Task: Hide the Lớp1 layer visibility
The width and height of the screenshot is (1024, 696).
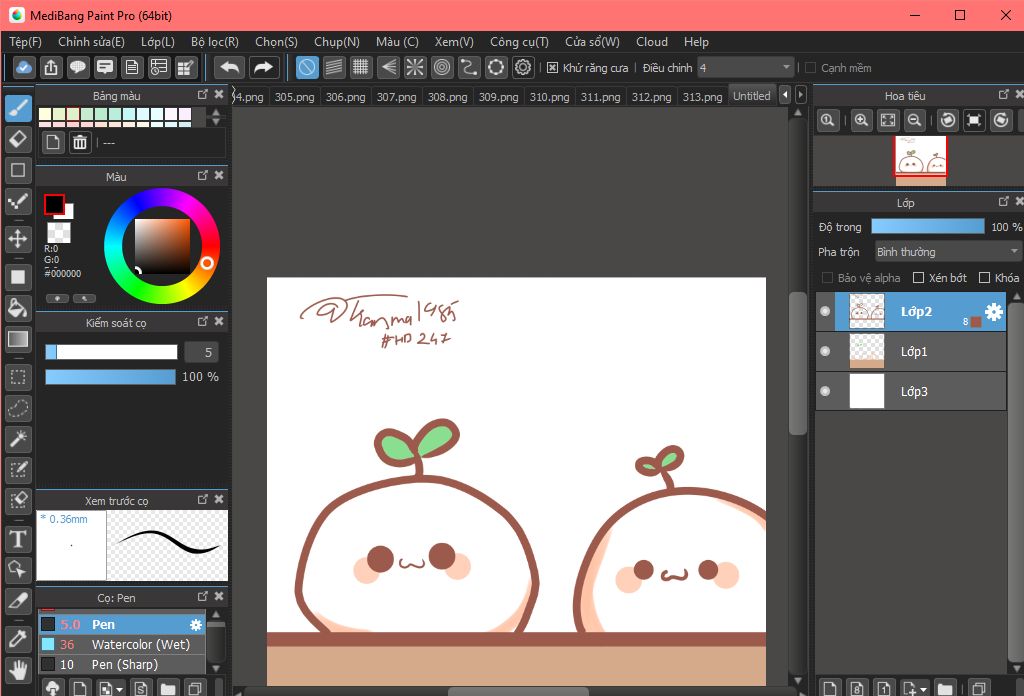Action: coord(825,351)
